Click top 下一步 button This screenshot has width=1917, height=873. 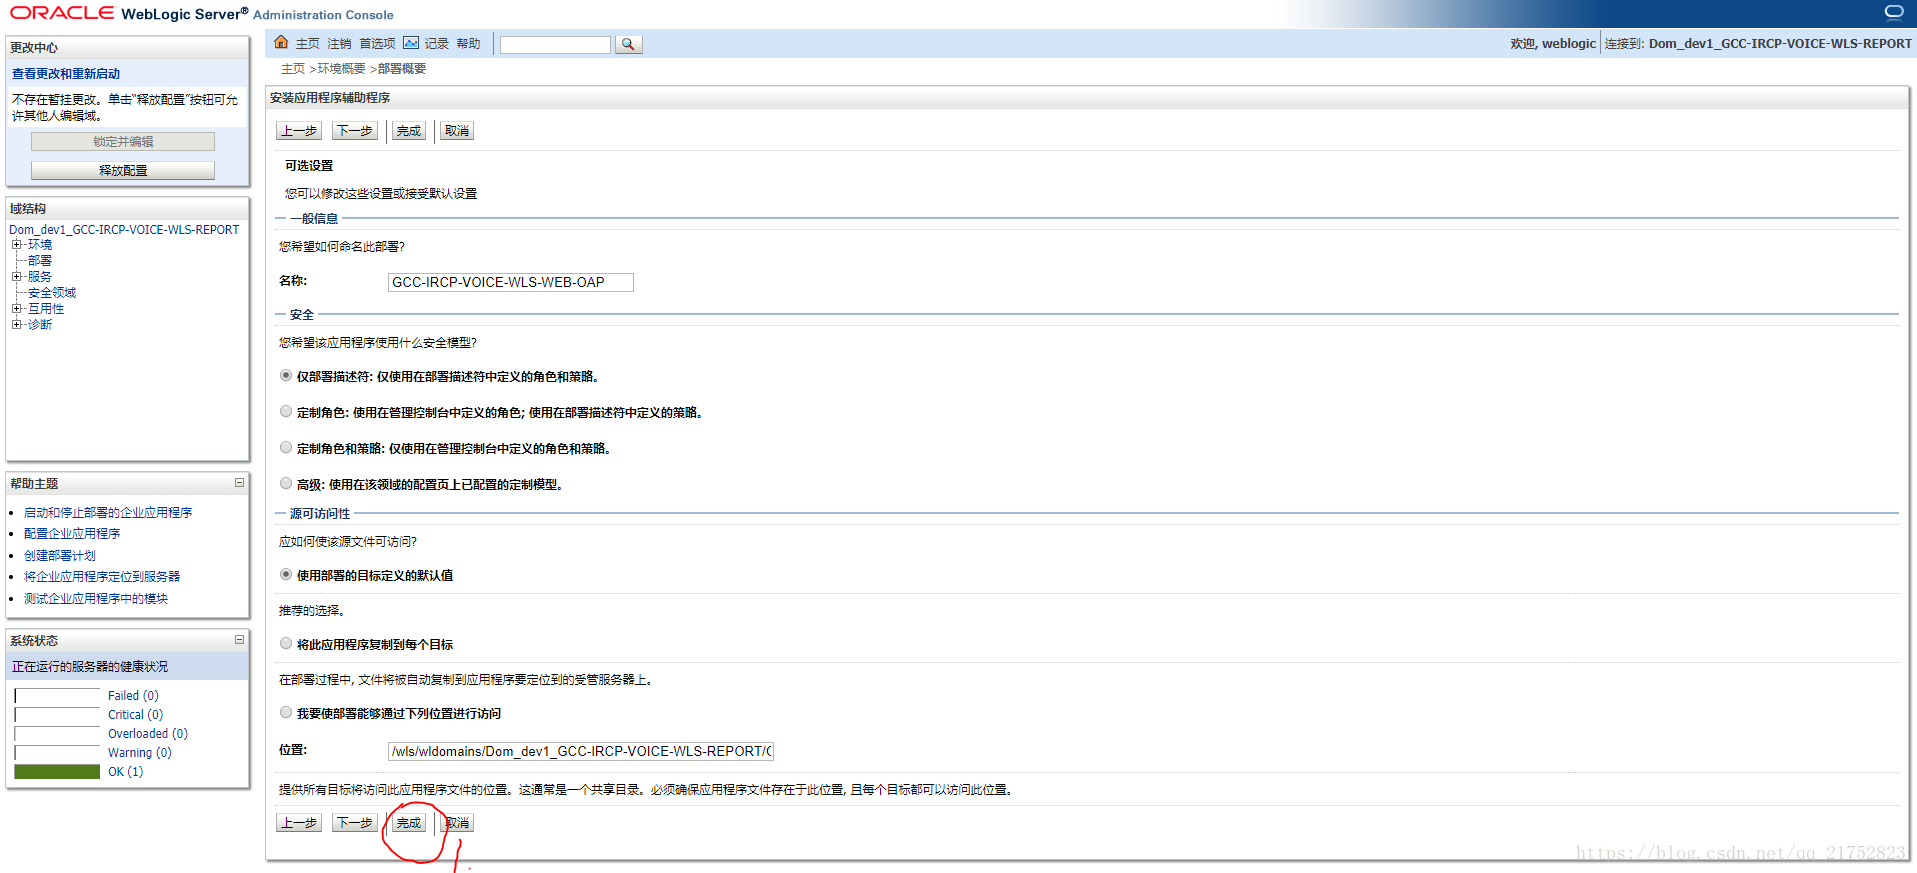coord(355,131)
